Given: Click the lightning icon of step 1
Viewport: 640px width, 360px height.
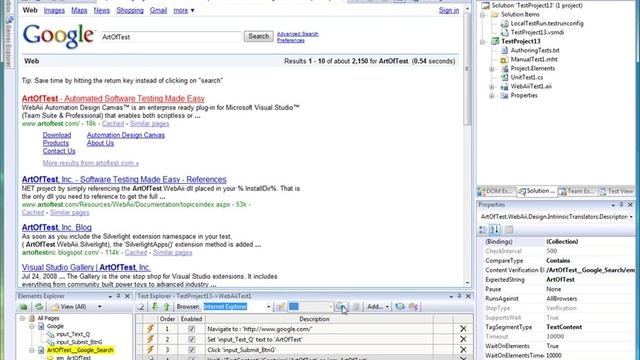Looking at the screenshot, I should (150, 329).
